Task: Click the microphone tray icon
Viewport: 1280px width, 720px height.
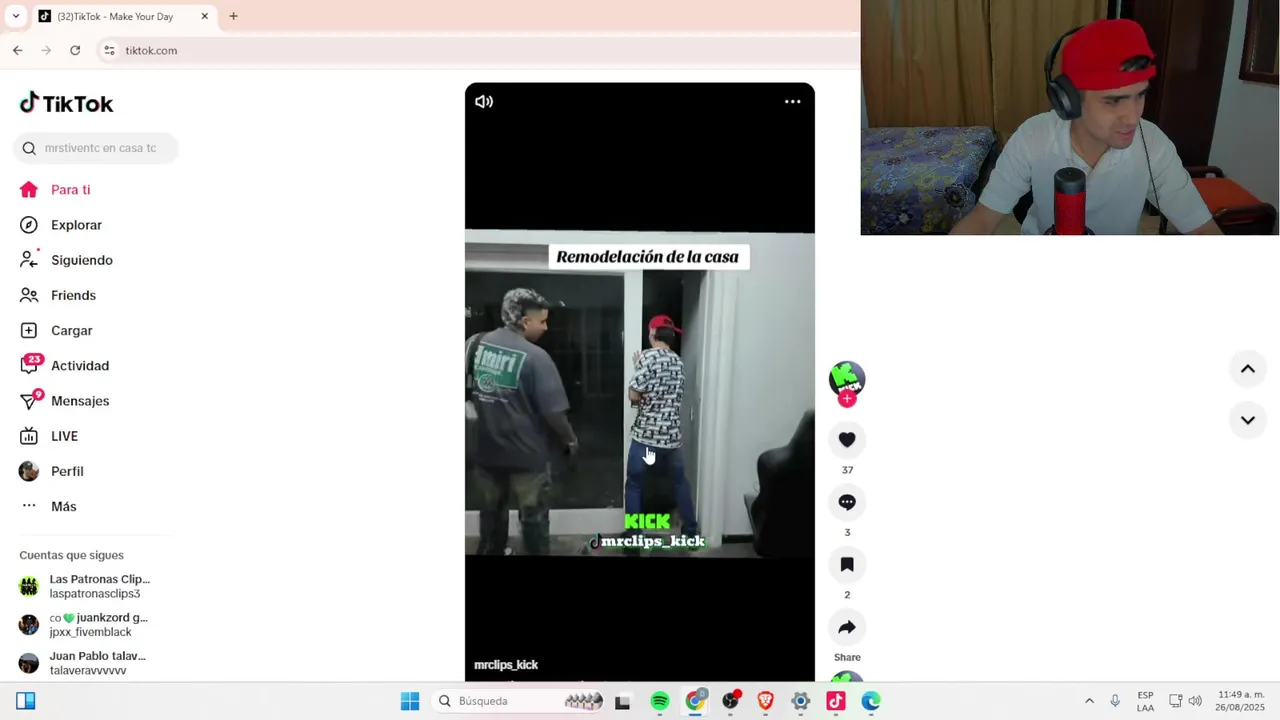Action: coord(1115,701)
